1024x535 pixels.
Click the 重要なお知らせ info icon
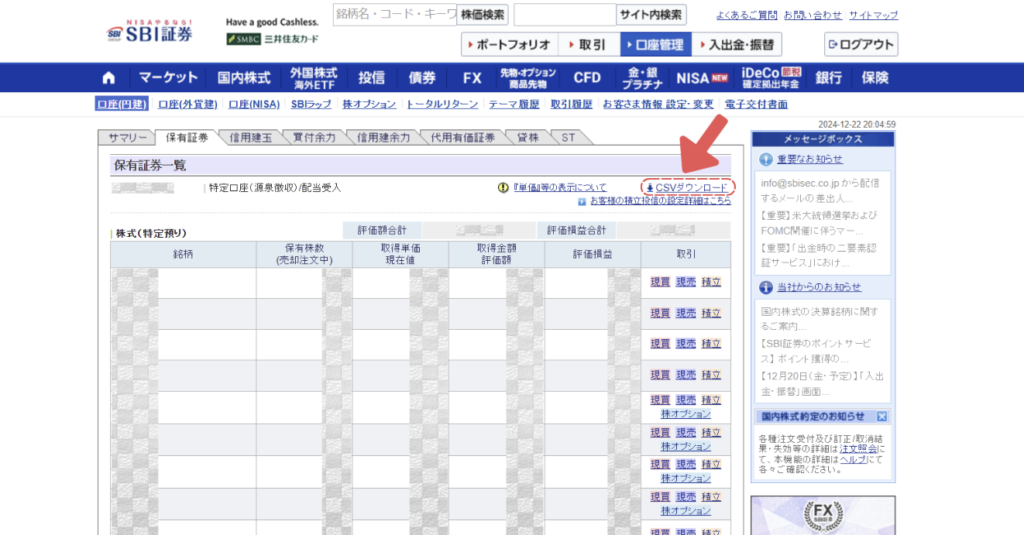tap(765, 160)
